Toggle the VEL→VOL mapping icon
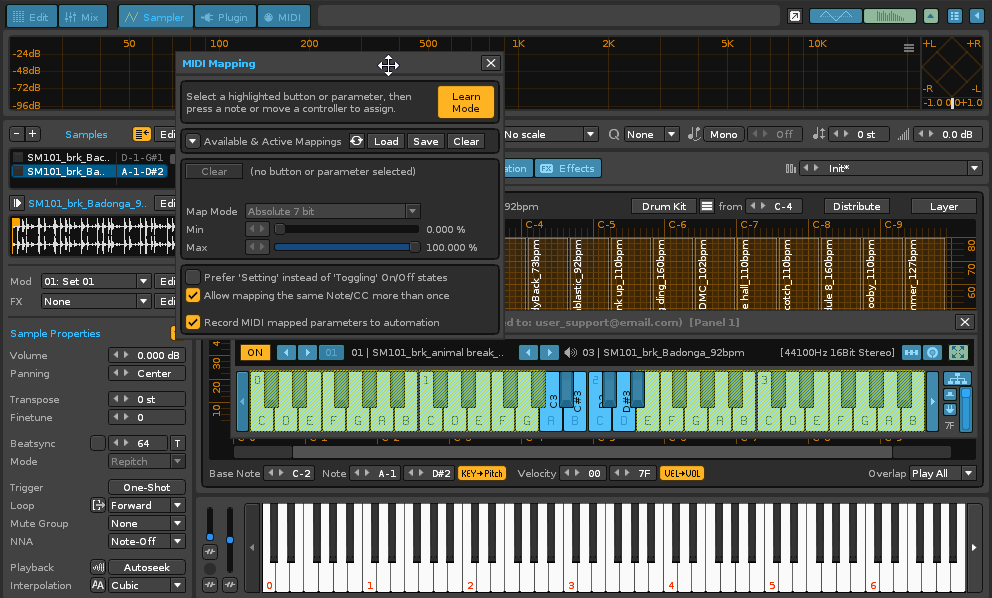The height and width of the screenshot is (598, 992). [x=682, y=473]
